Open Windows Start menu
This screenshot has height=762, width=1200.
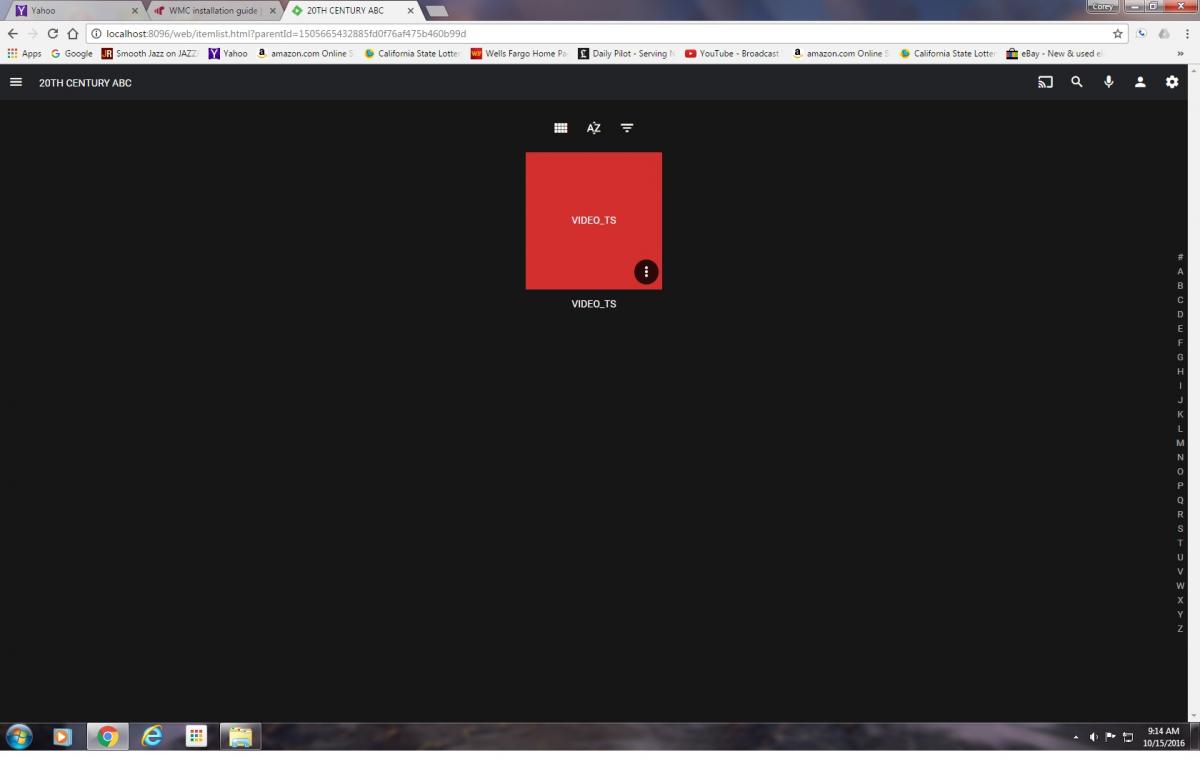click(x=19, y=737)
